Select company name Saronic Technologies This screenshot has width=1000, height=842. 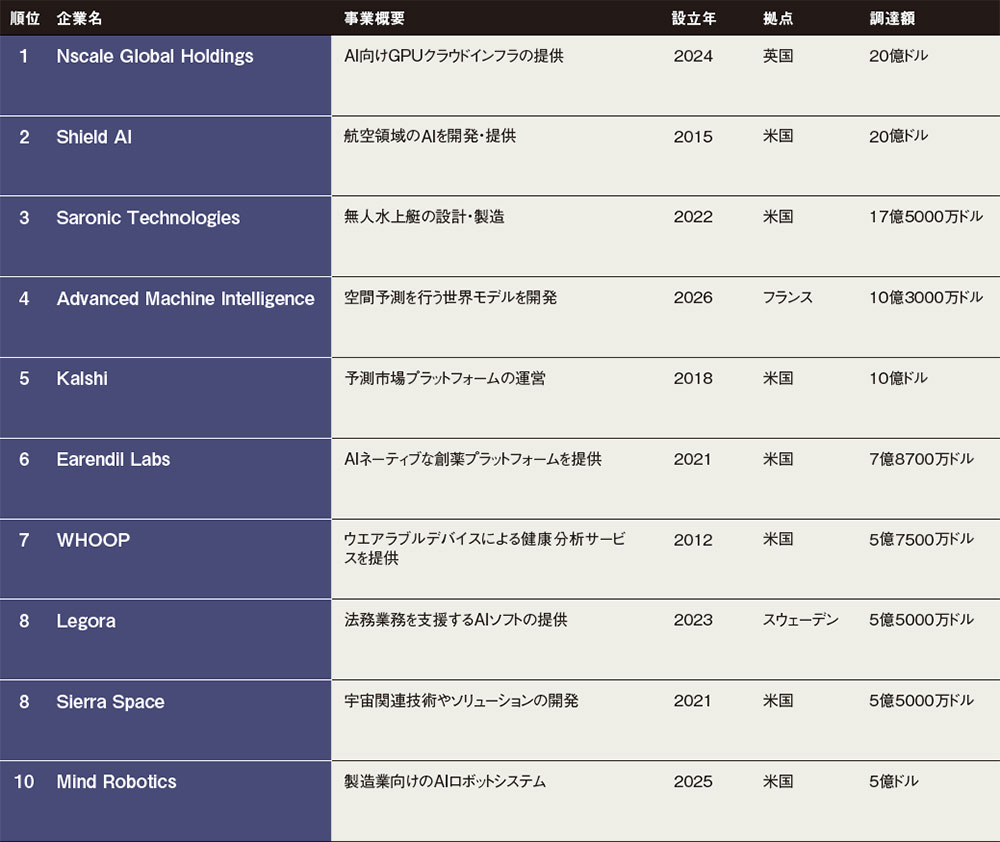click(x=148, y=218)
